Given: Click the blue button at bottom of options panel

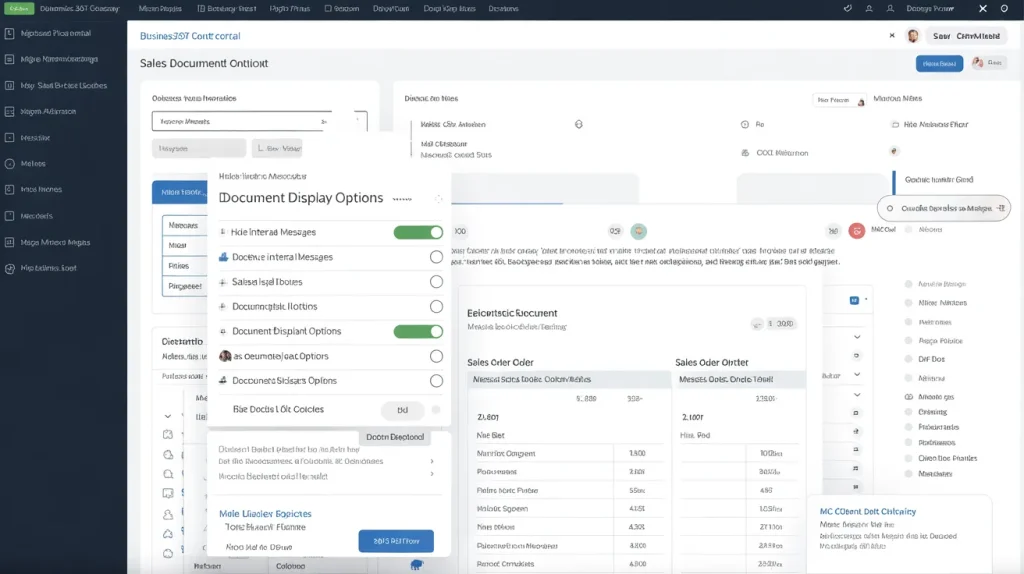Looking at the screenshot, I should [396, 541].
